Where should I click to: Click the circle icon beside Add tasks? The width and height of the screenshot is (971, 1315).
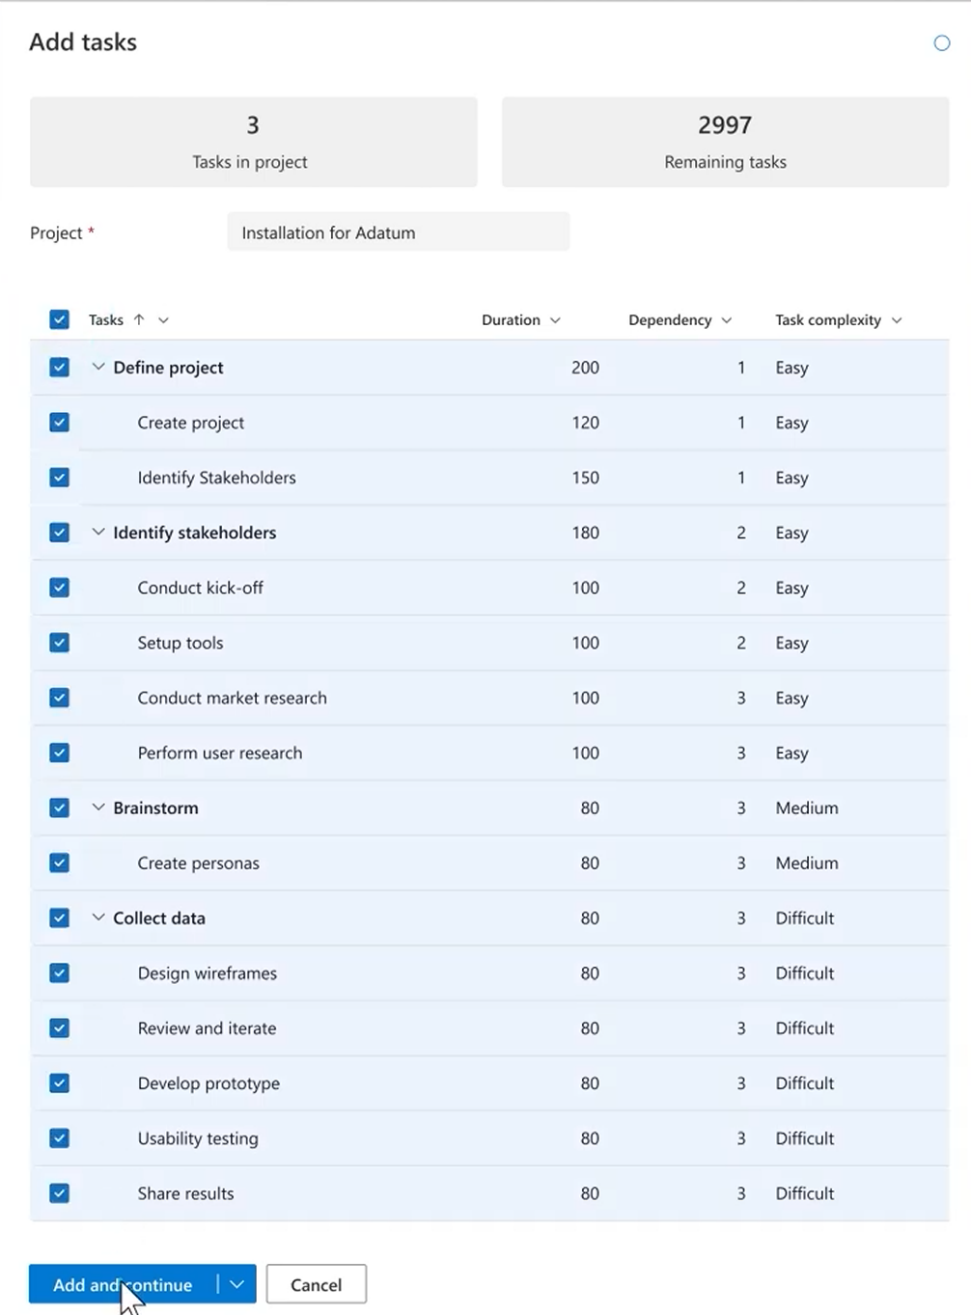coord(941,43)
